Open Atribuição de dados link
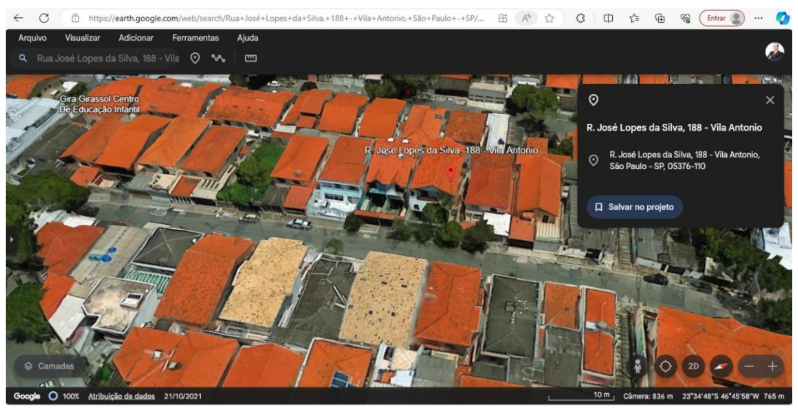798x410 pixels. pyautogui.click(x=121, y=397)
